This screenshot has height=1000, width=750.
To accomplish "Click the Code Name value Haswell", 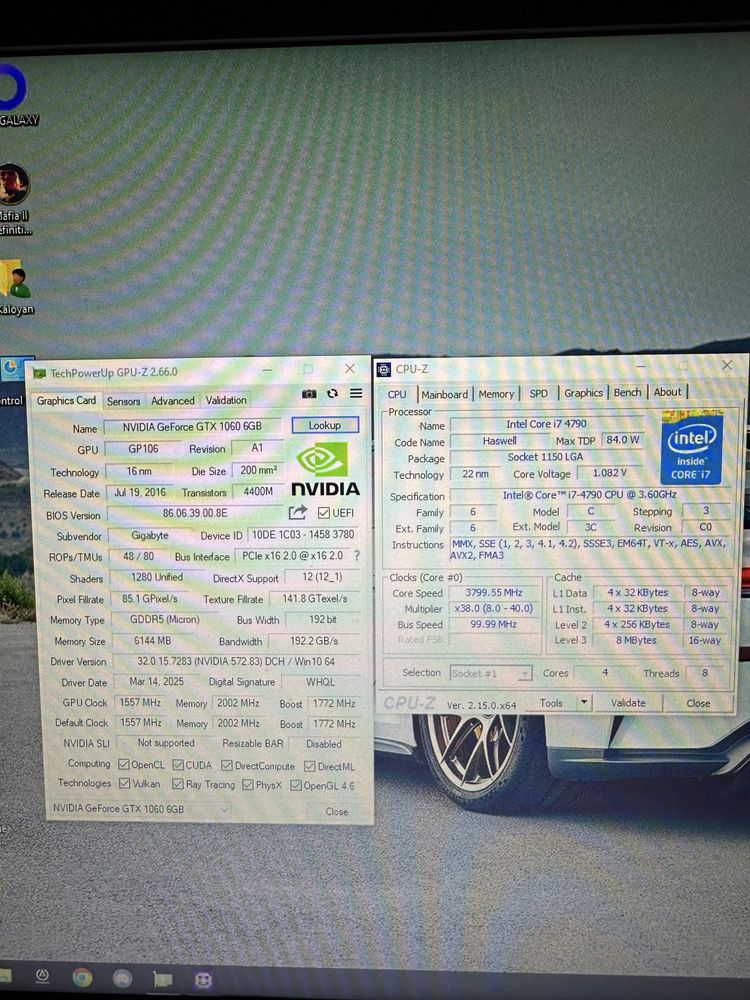I will point(499,441).
